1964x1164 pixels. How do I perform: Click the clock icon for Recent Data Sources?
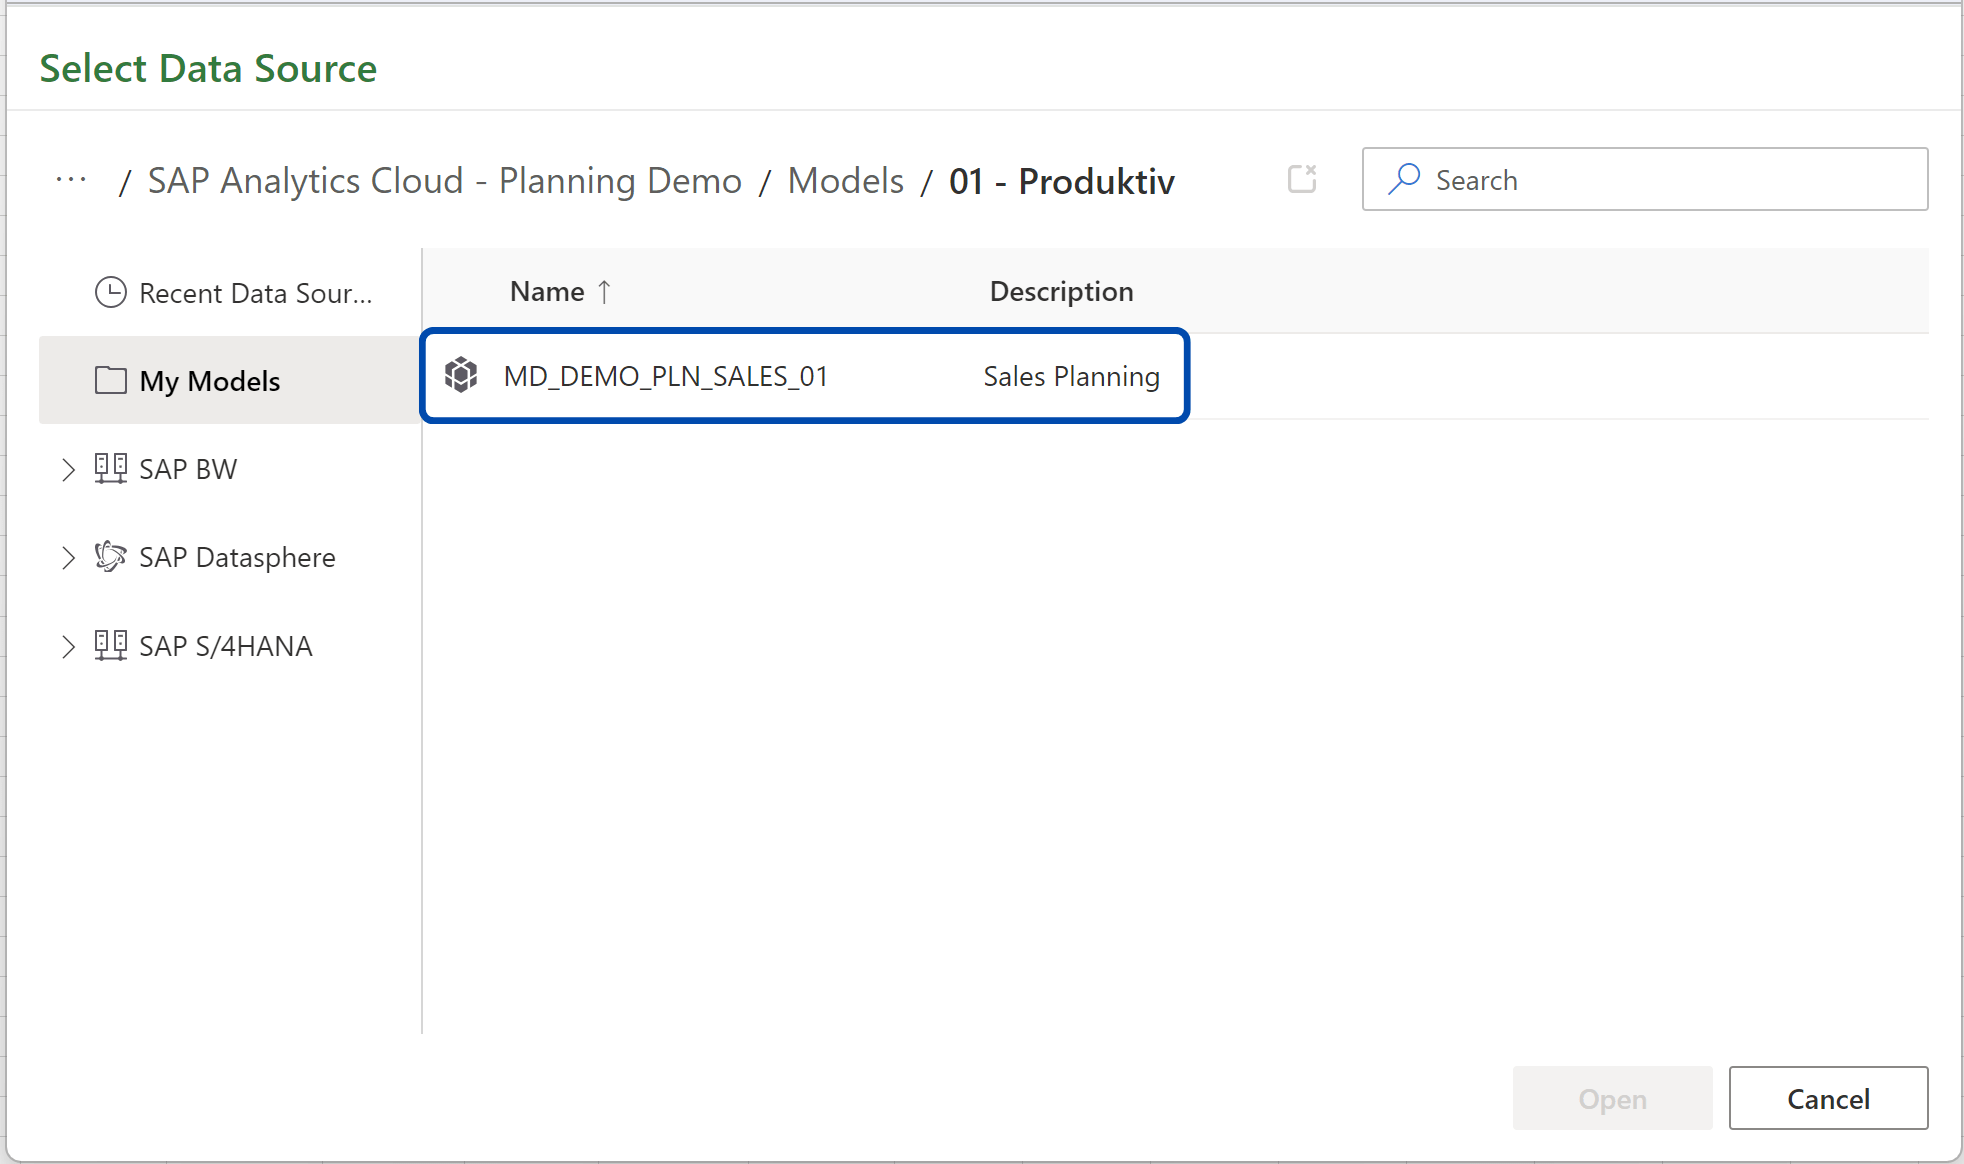[x=111, y=292]
